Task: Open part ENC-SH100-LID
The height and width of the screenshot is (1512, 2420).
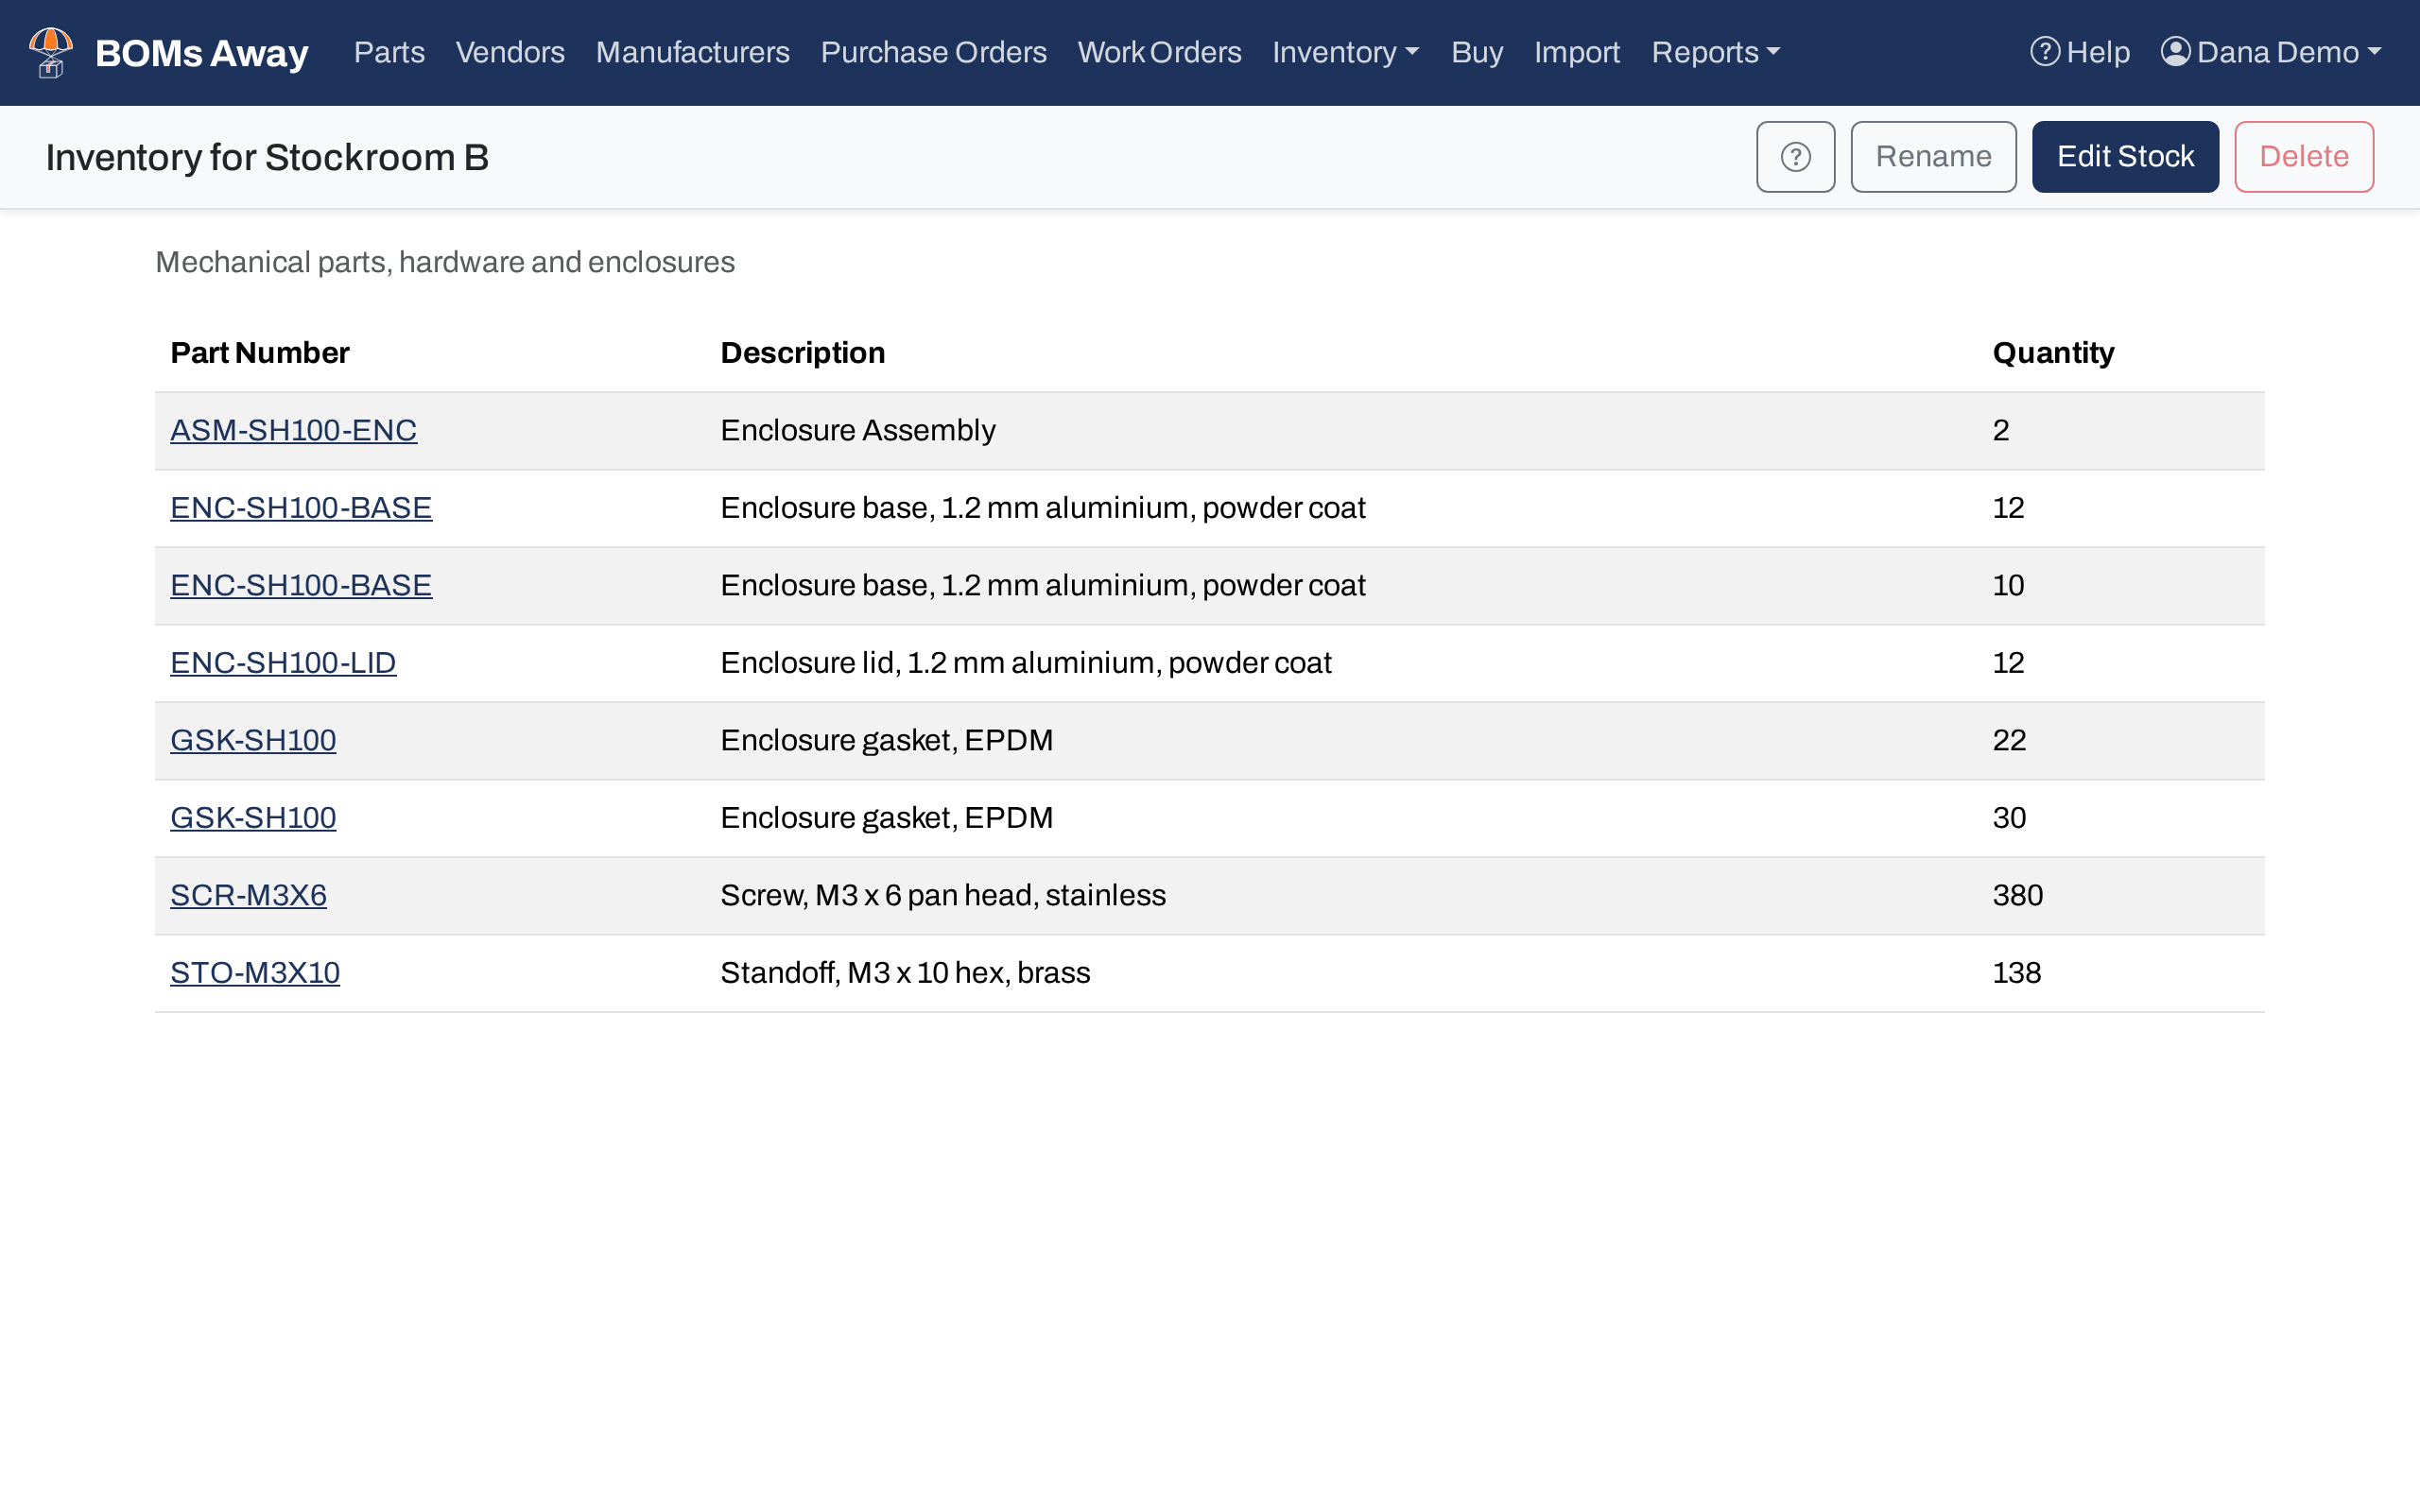Action: pos(283,663)
